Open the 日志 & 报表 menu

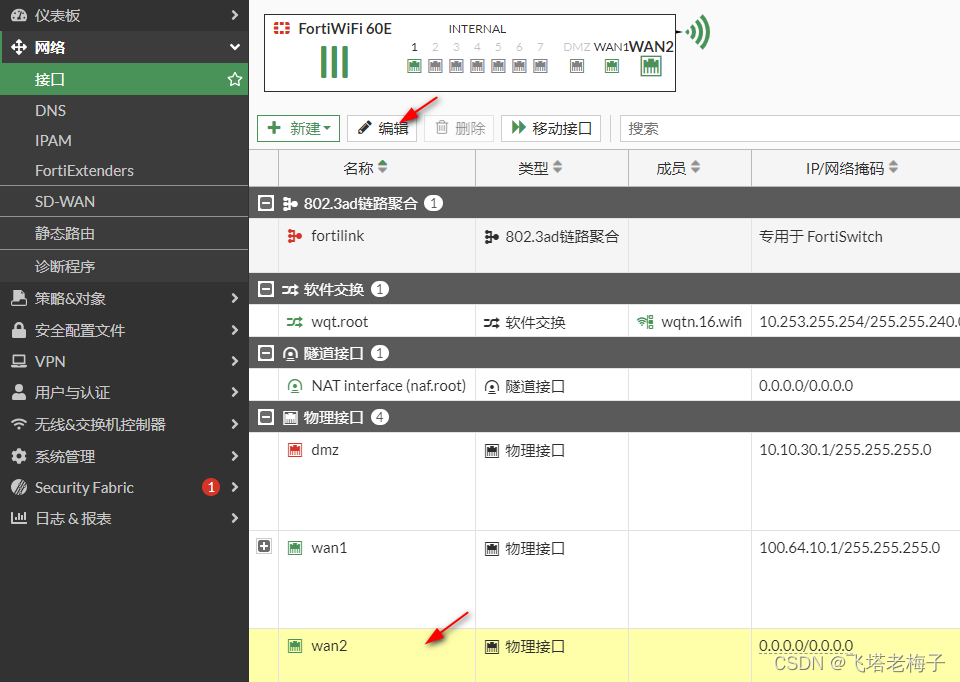click(124, 519)
